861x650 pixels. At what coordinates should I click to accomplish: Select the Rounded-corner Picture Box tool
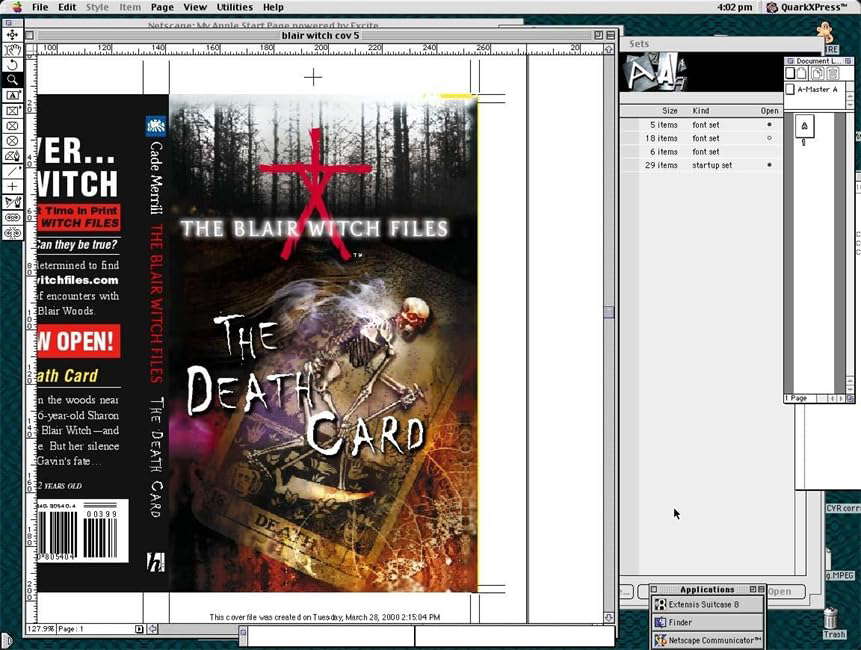point(12,126)
